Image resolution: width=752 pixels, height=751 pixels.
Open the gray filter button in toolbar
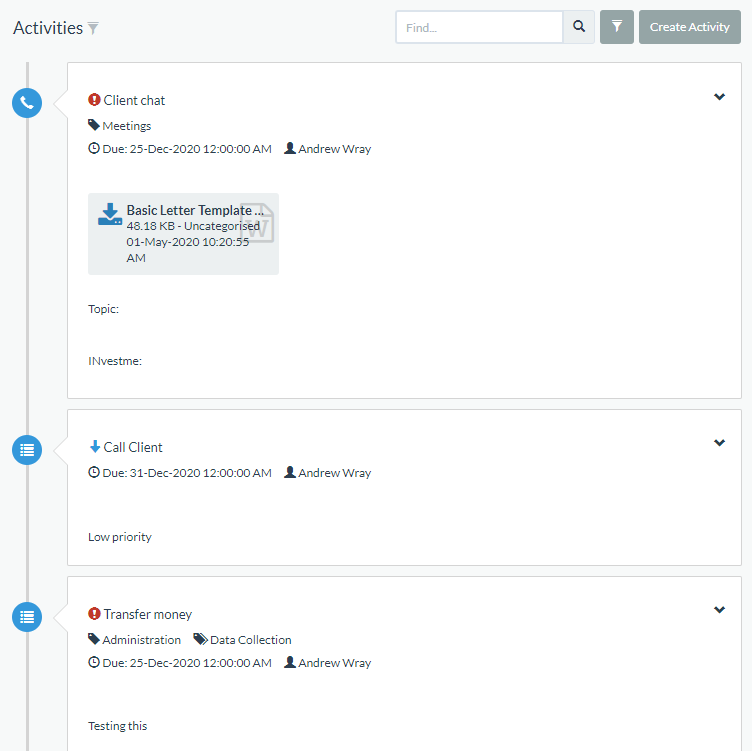tap(617, 27)
